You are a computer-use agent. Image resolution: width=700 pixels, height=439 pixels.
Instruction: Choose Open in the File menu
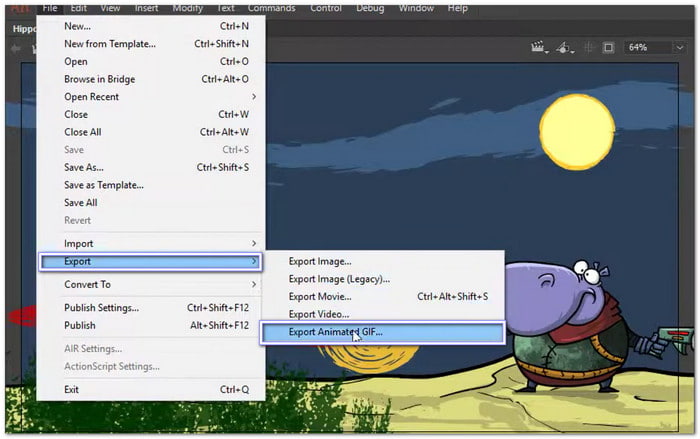pos(151,62)
